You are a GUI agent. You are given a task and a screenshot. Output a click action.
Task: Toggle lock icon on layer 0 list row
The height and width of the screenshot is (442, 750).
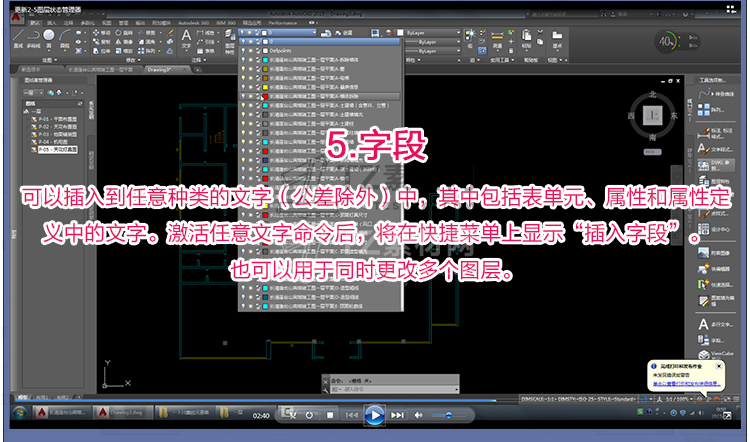point(257,42)
